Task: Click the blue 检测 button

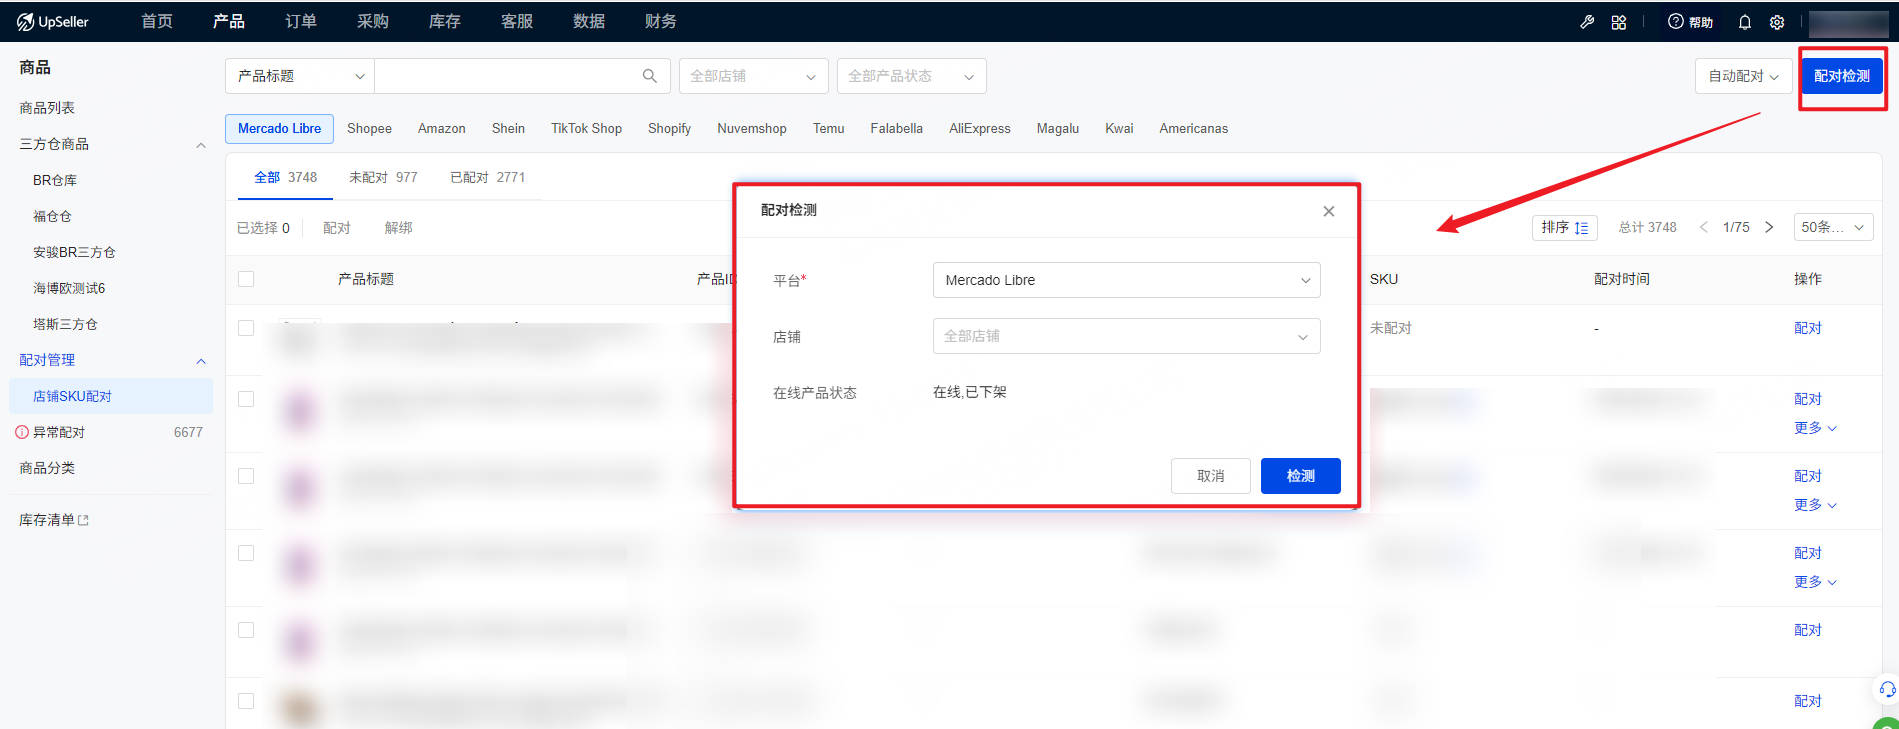Action: (x=1300, y=476)
